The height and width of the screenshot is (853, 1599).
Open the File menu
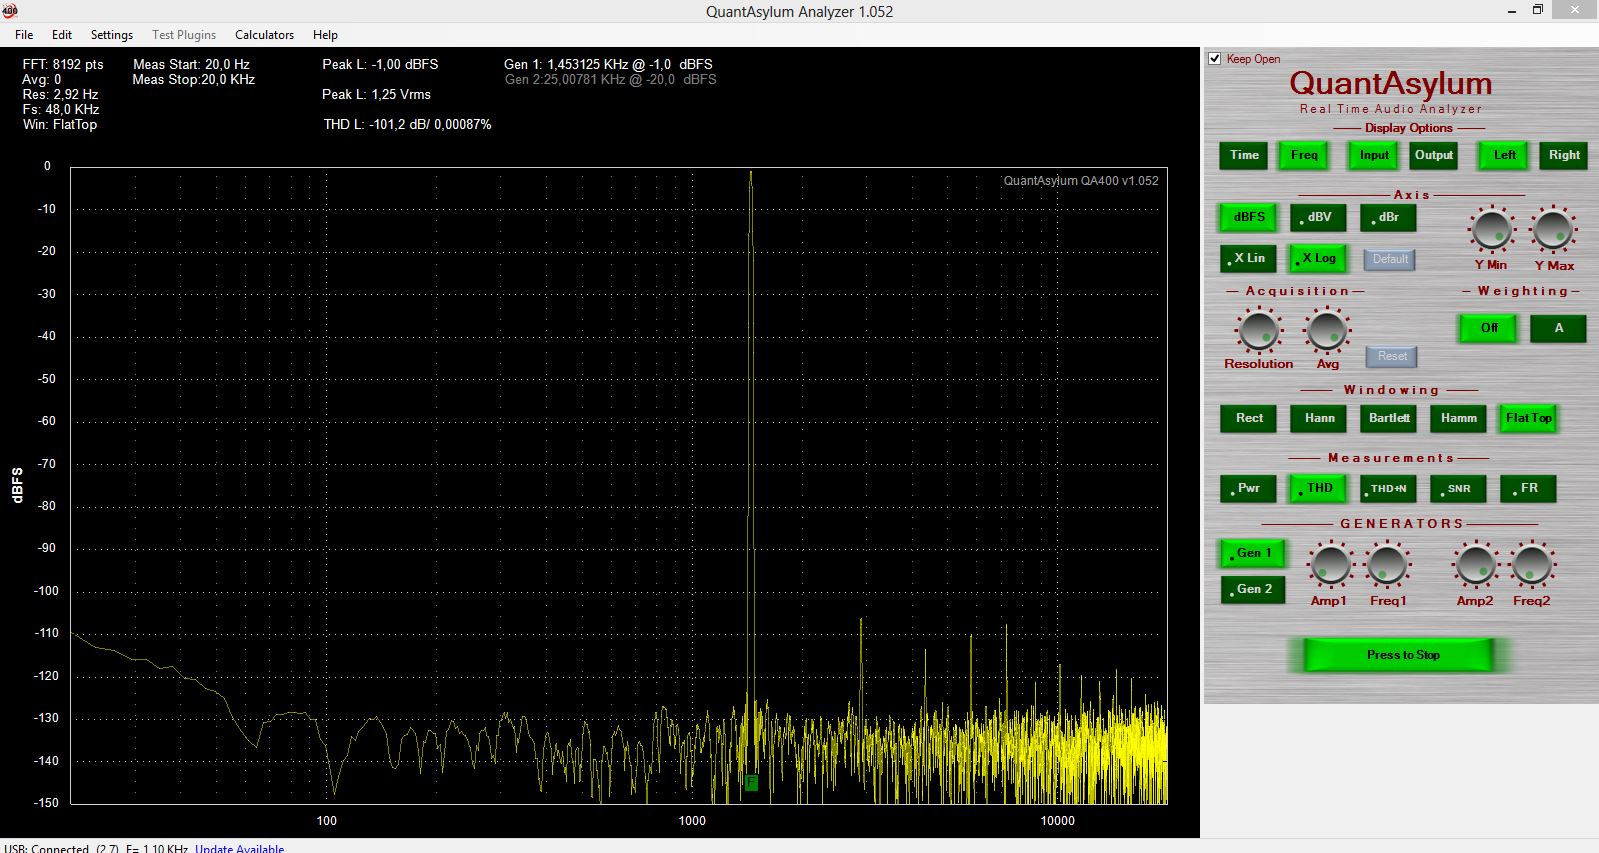(24, 34)
